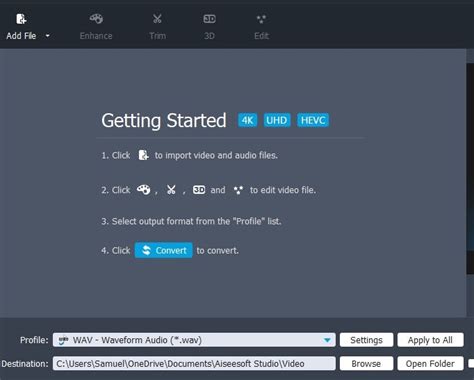
Task: Click the three-dots edit icon in step 2
Action: 238,190
